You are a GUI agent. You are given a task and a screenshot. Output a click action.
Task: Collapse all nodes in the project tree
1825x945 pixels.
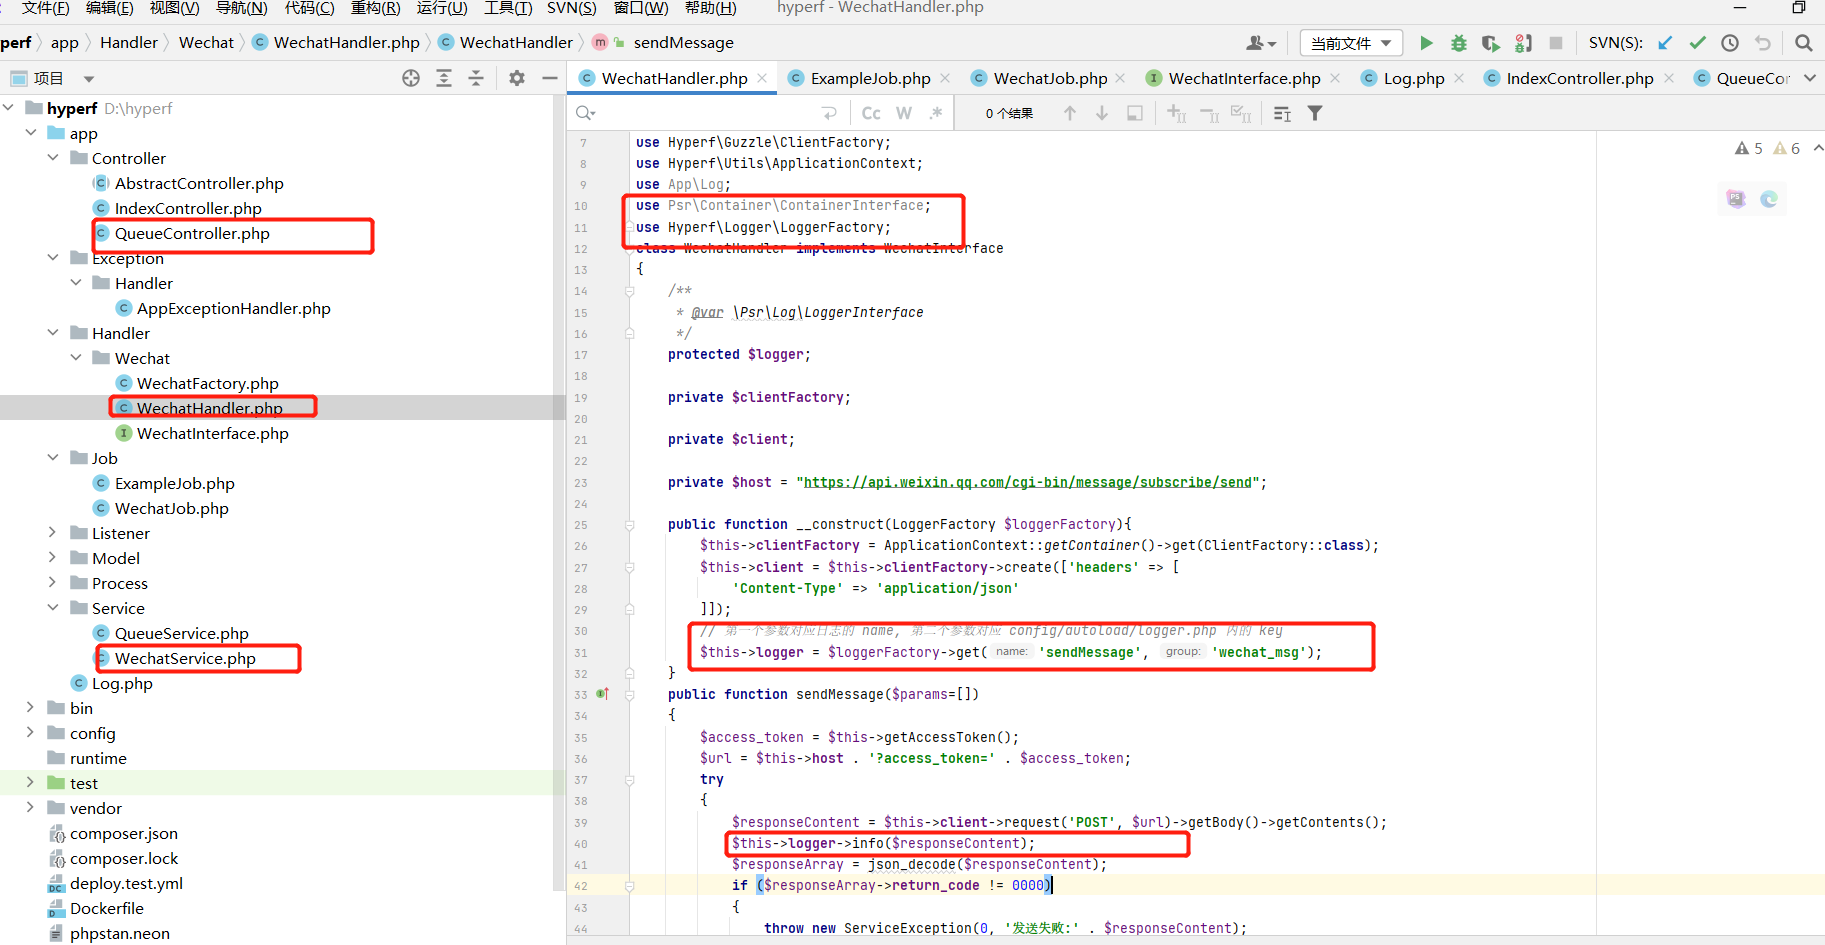click(478, 77)
